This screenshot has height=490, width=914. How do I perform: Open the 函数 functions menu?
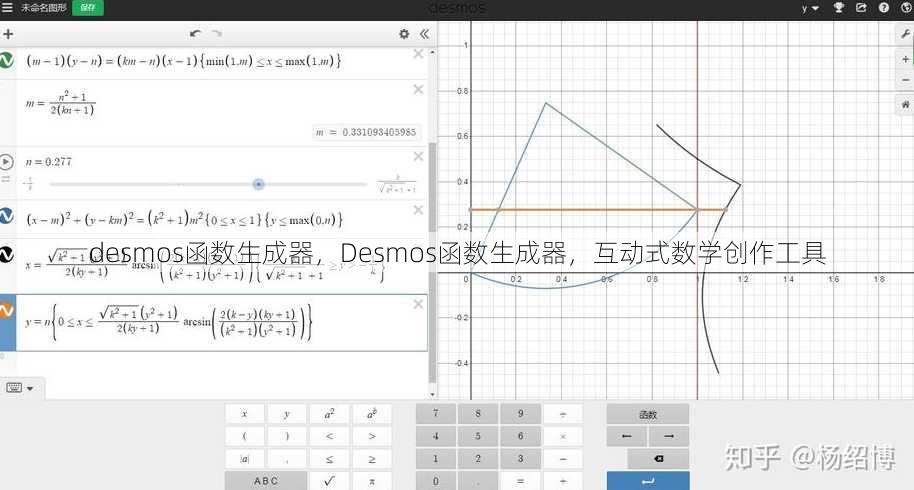pos(648,414)
